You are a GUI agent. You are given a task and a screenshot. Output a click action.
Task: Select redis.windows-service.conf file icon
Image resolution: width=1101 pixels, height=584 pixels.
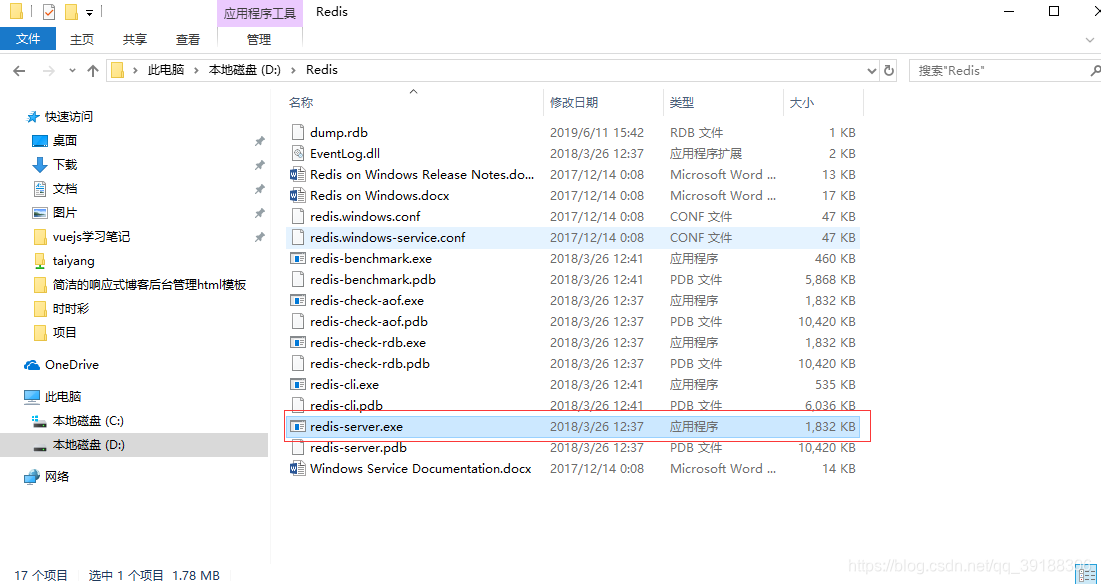point(298,238)
